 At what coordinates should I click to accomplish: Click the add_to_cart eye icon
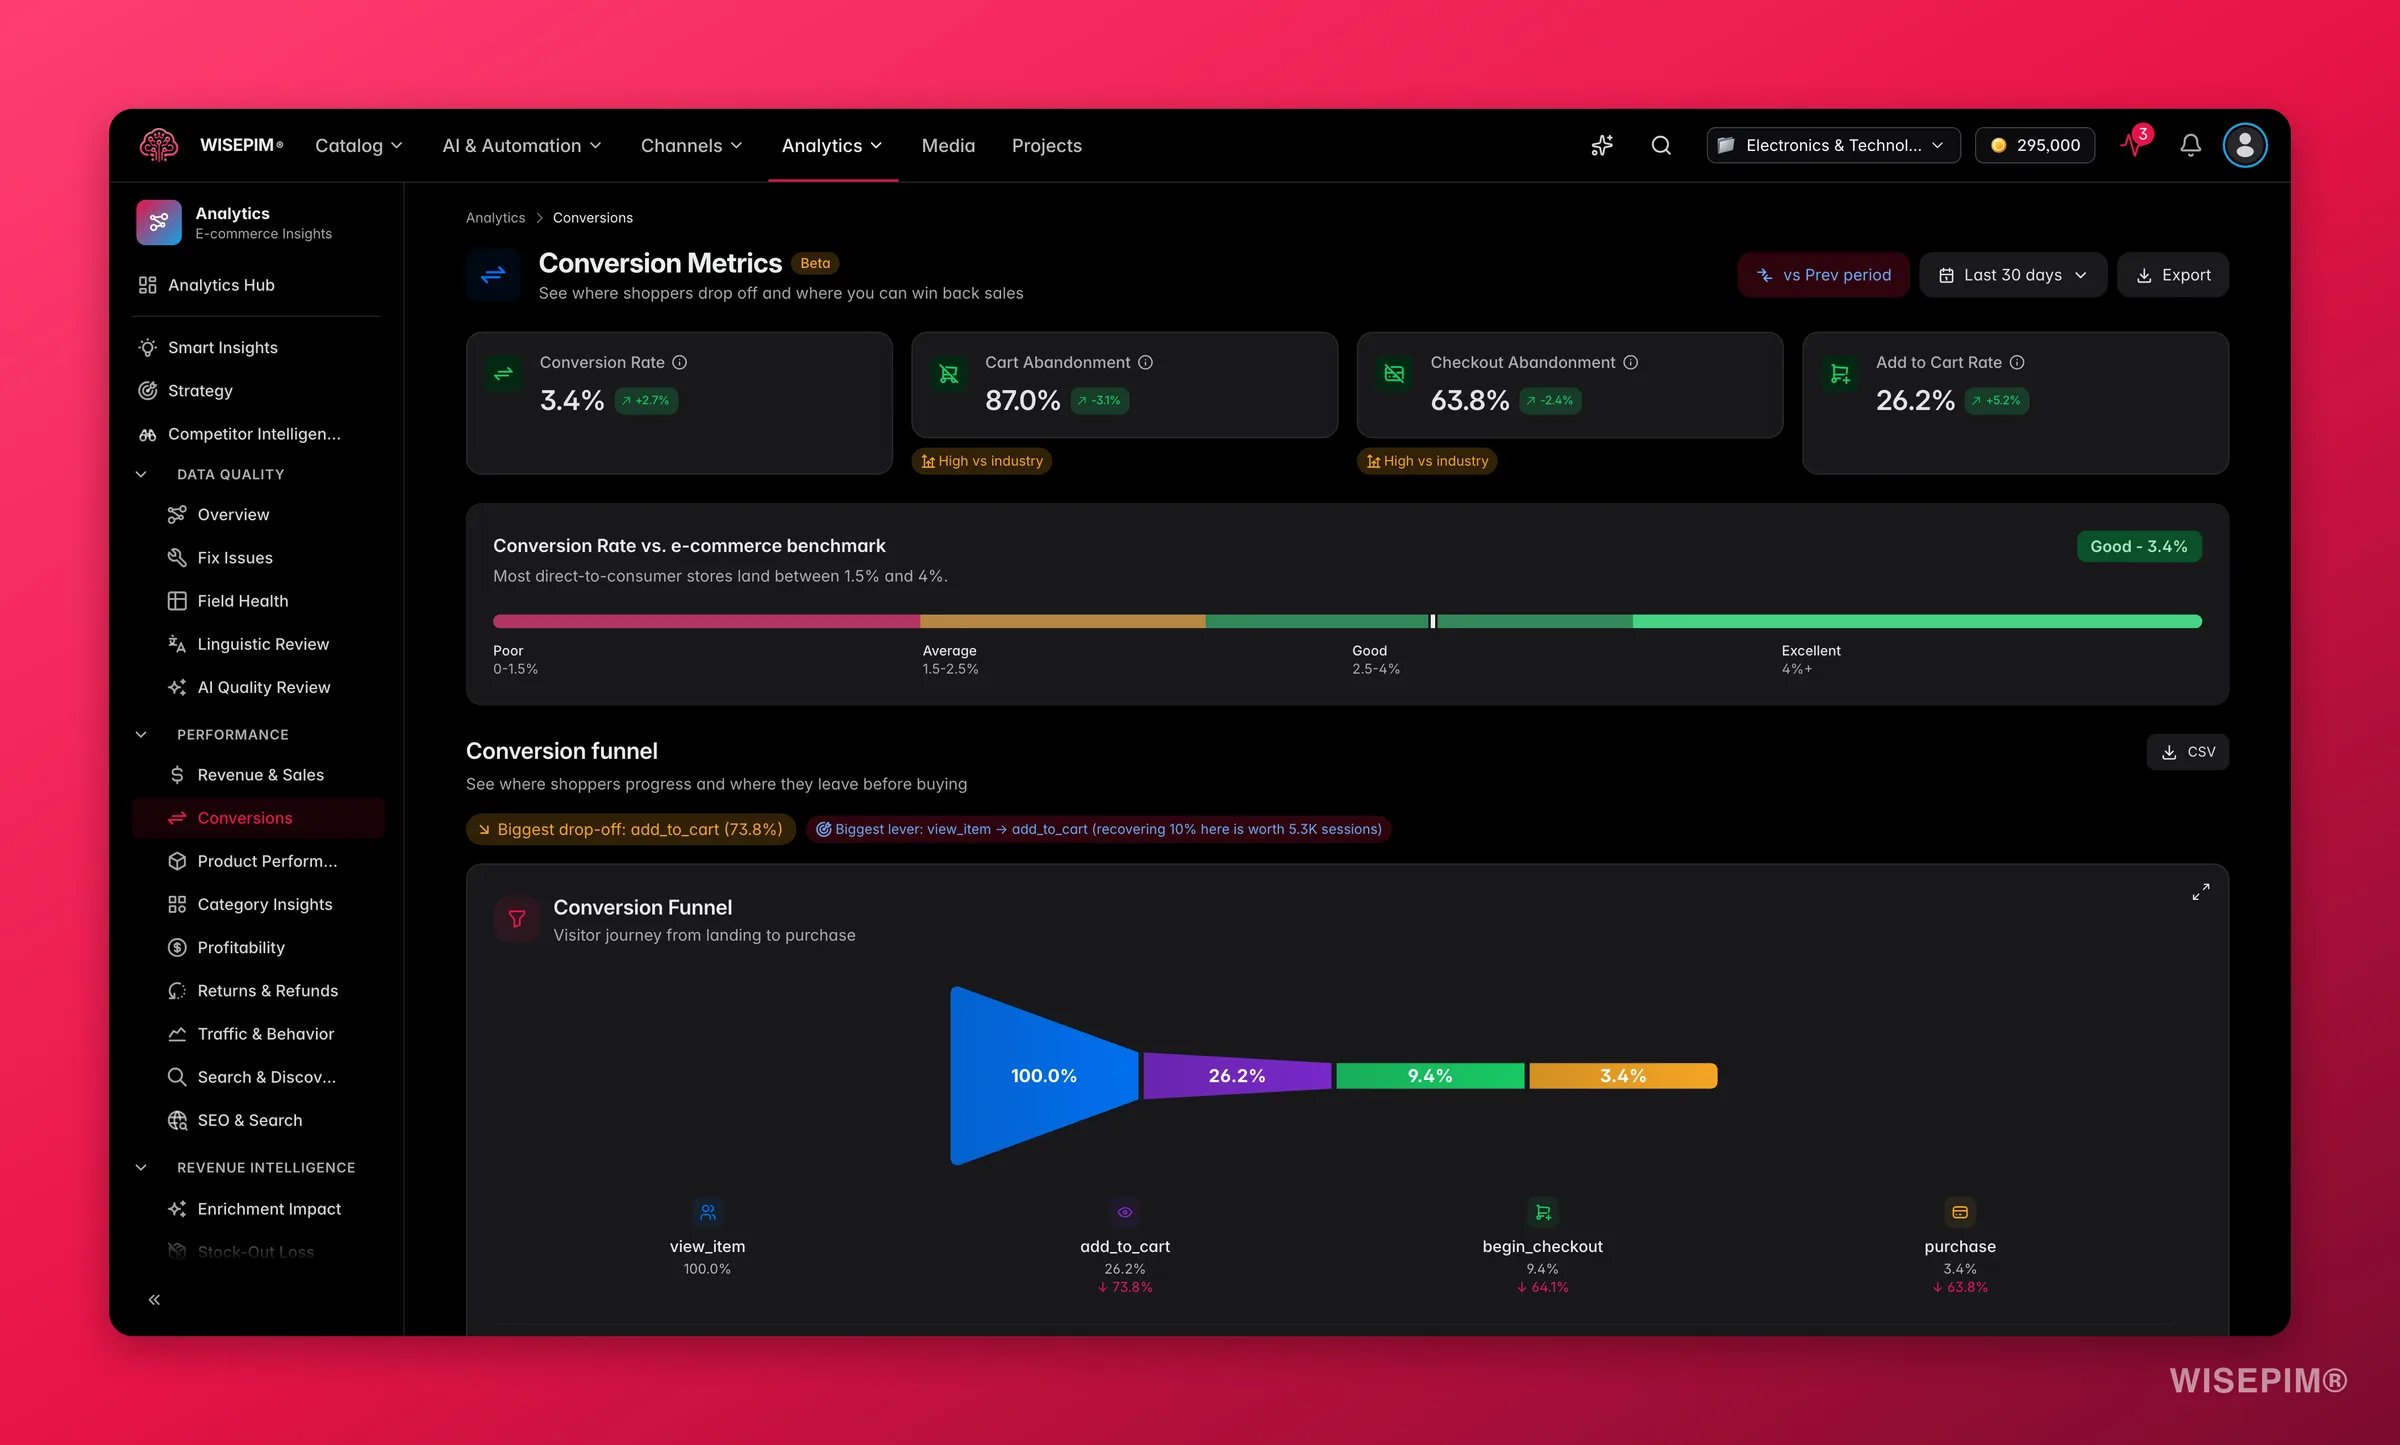point(1125,1212)
